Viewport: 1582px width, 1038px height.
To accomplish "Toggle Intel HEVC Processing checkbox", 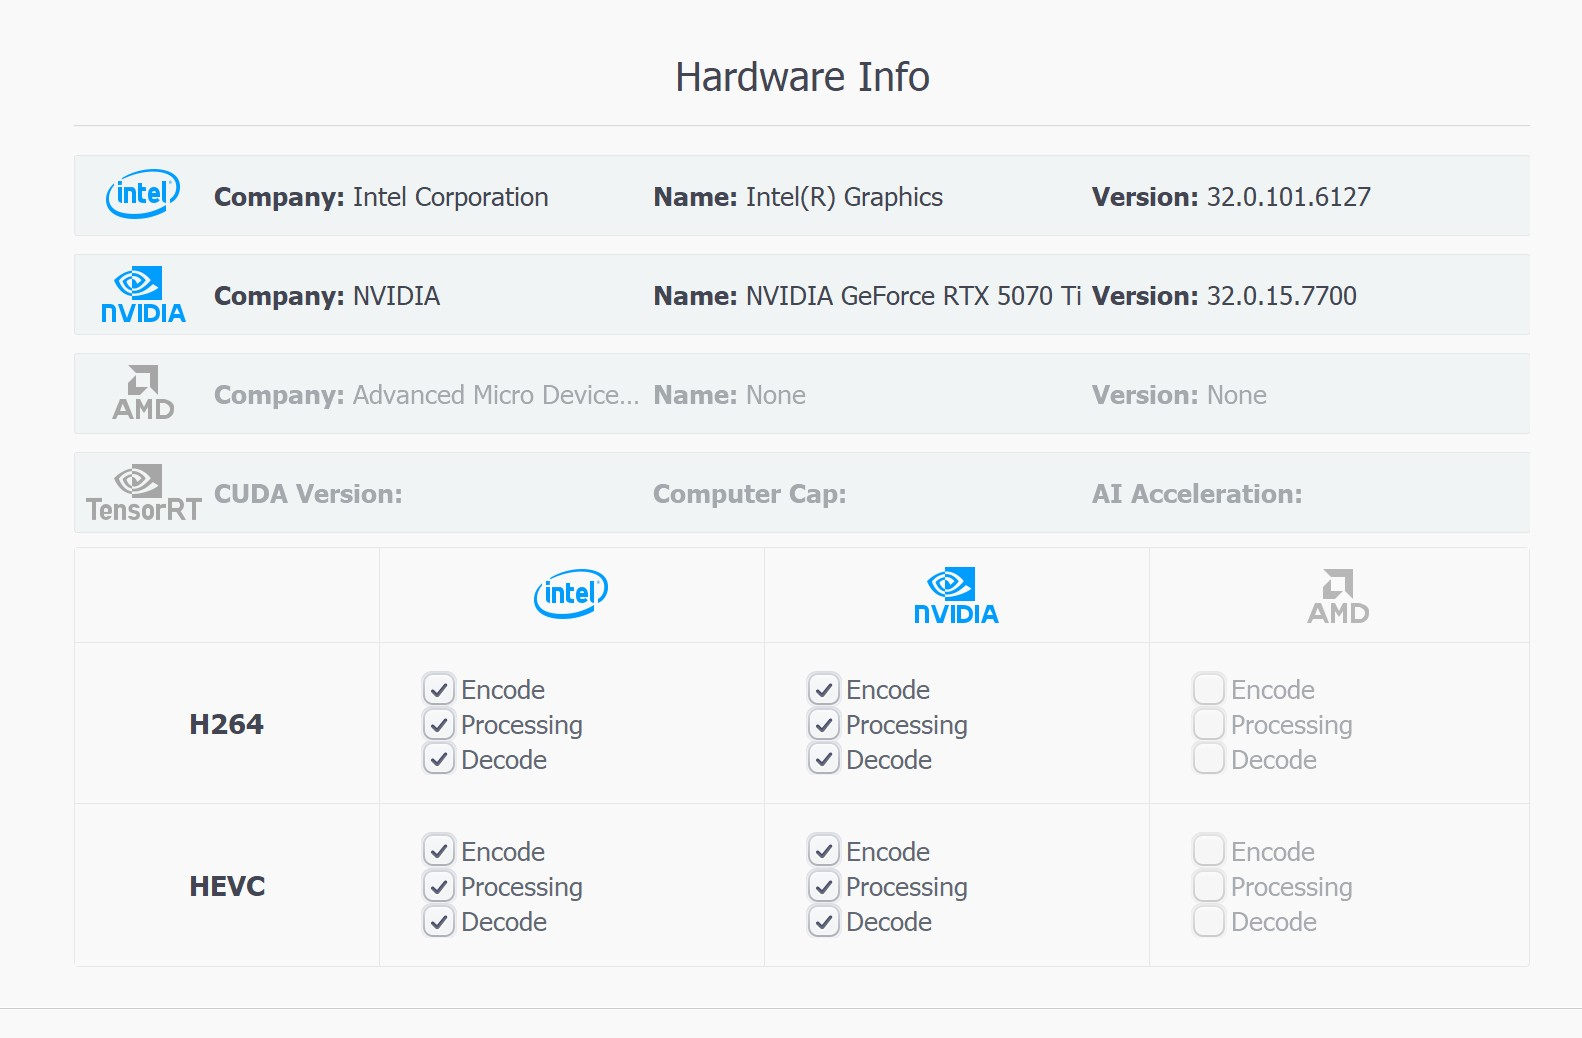I will tap(439, 886).
